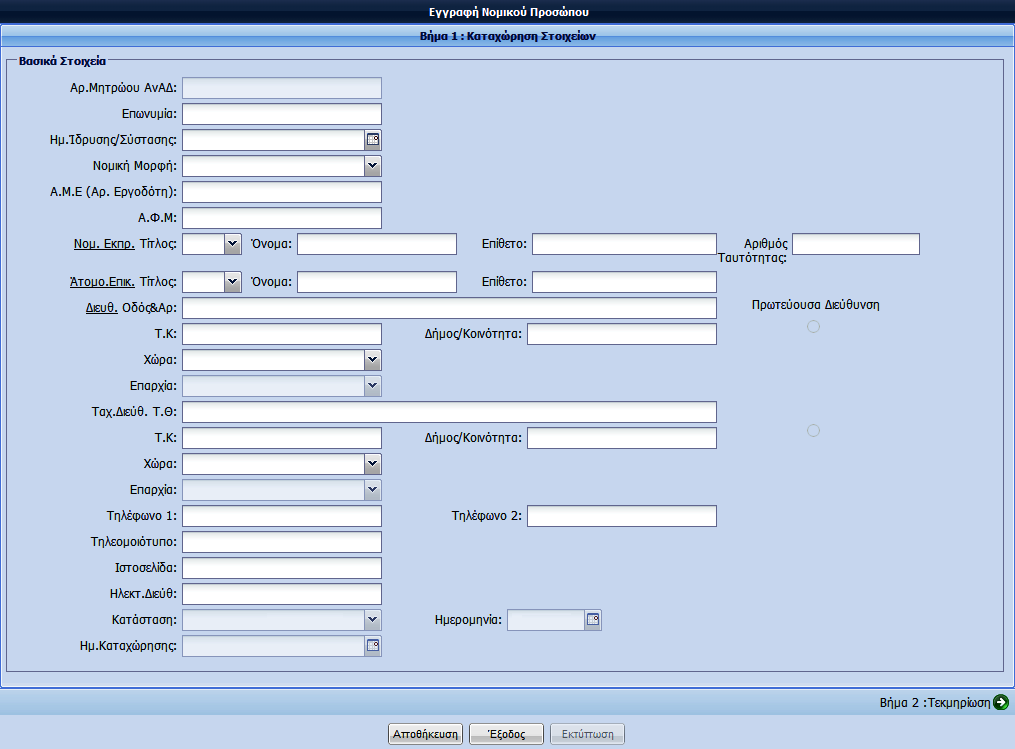
Task: Click second Δήμος/Κοινότητα field
Action: click(x=621, y=438)
